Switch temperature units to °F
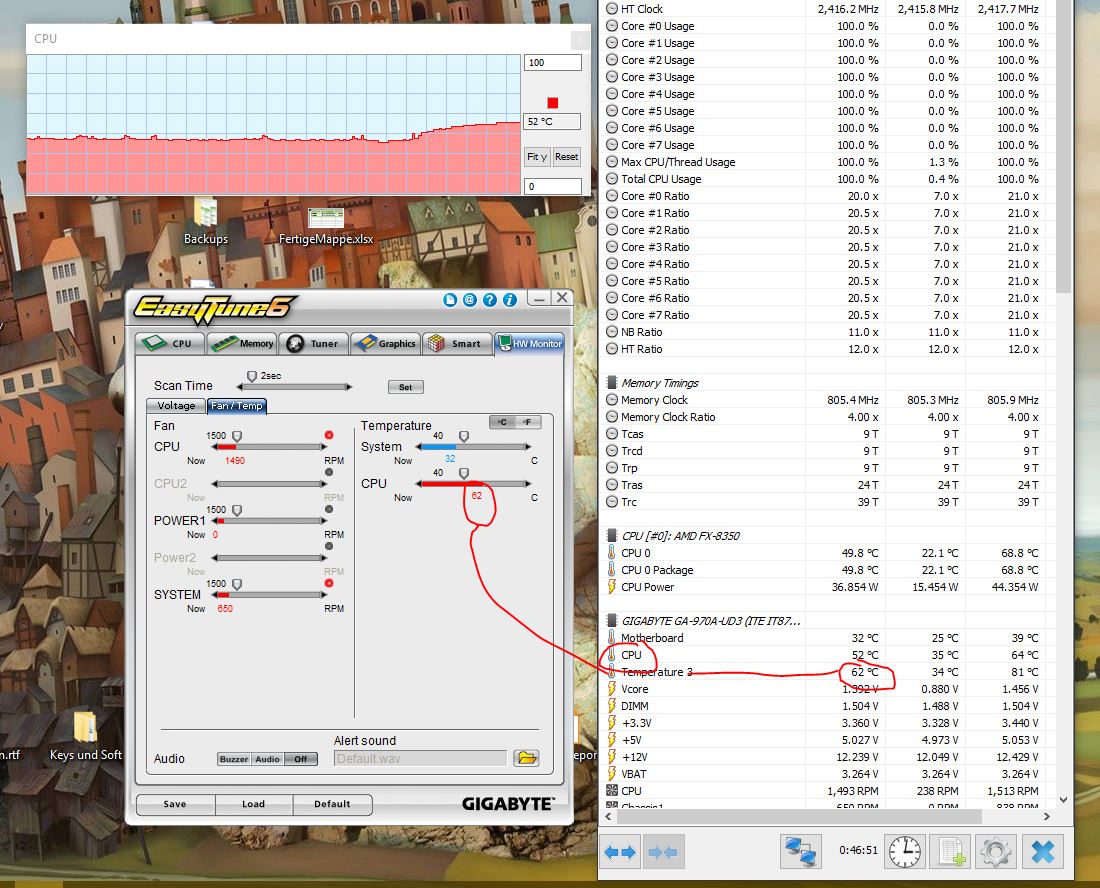This screenshot has width=1100, height=888. pos(528,422)
